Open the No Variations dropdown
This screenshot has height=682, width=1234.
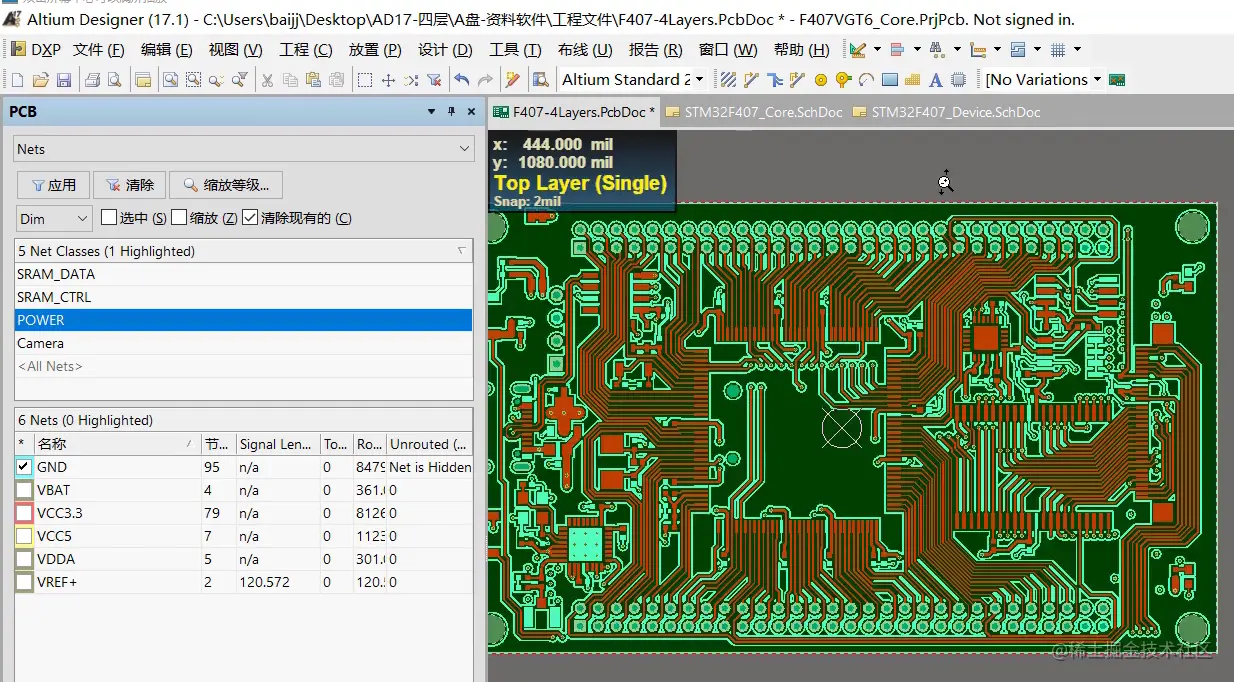click(1043, 80)
